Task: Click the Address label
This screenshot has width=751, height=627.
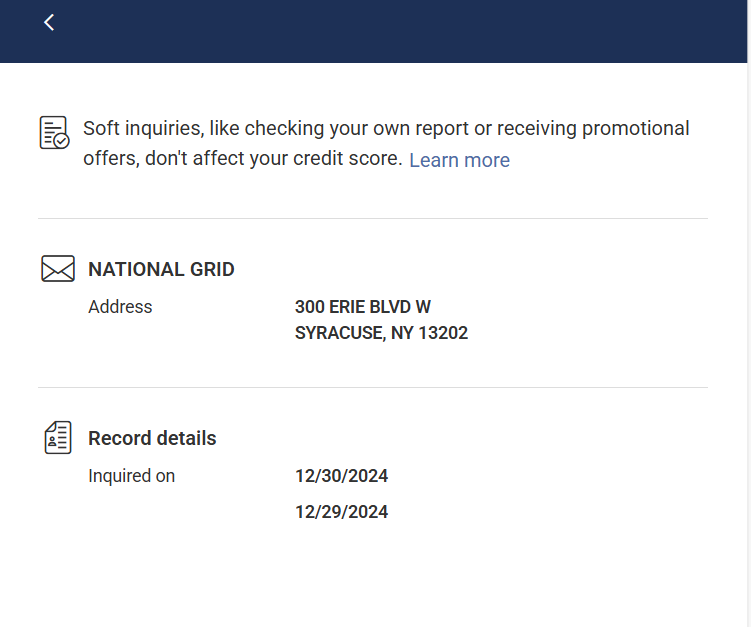Action: pyautogui.click(x=120, y=307)
